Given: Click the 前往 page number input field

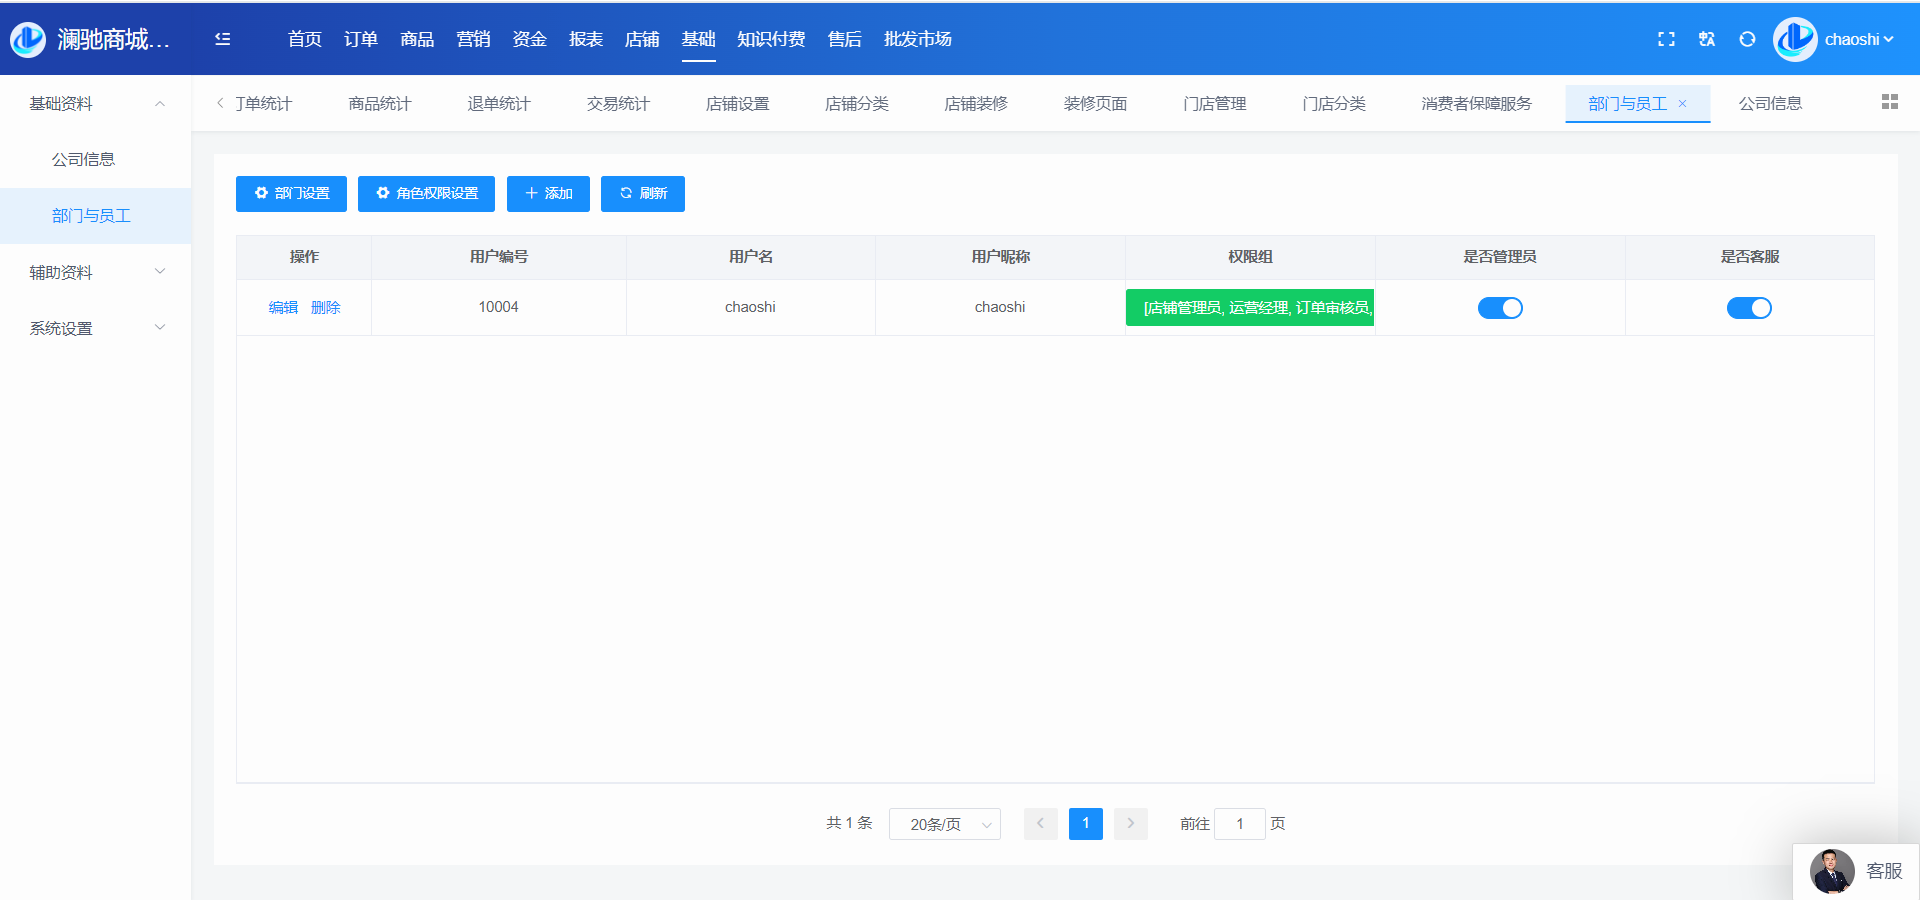Looking at the screenshot, I should click(x=1239, y=824).
